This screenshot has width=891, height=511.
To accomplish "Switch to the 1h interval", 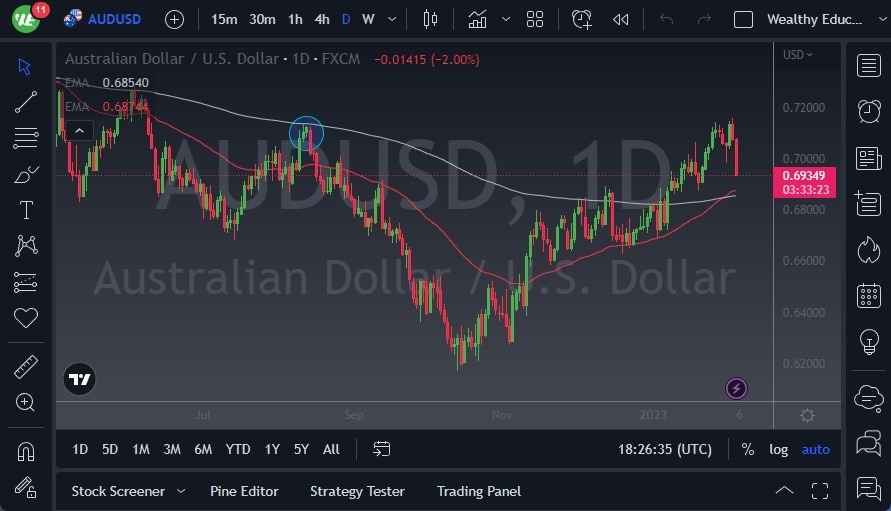I will 295,19.
